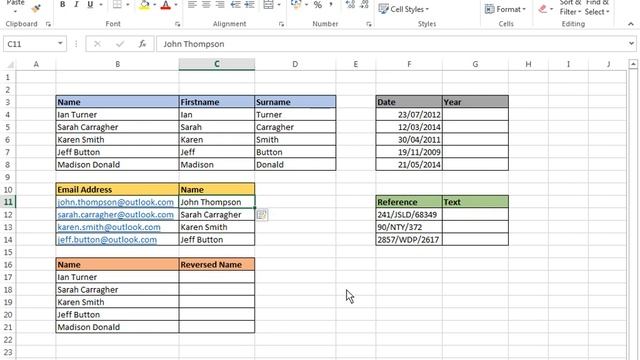
Task: Open Sort & Filter menu
Action: [x=570, y=8]
